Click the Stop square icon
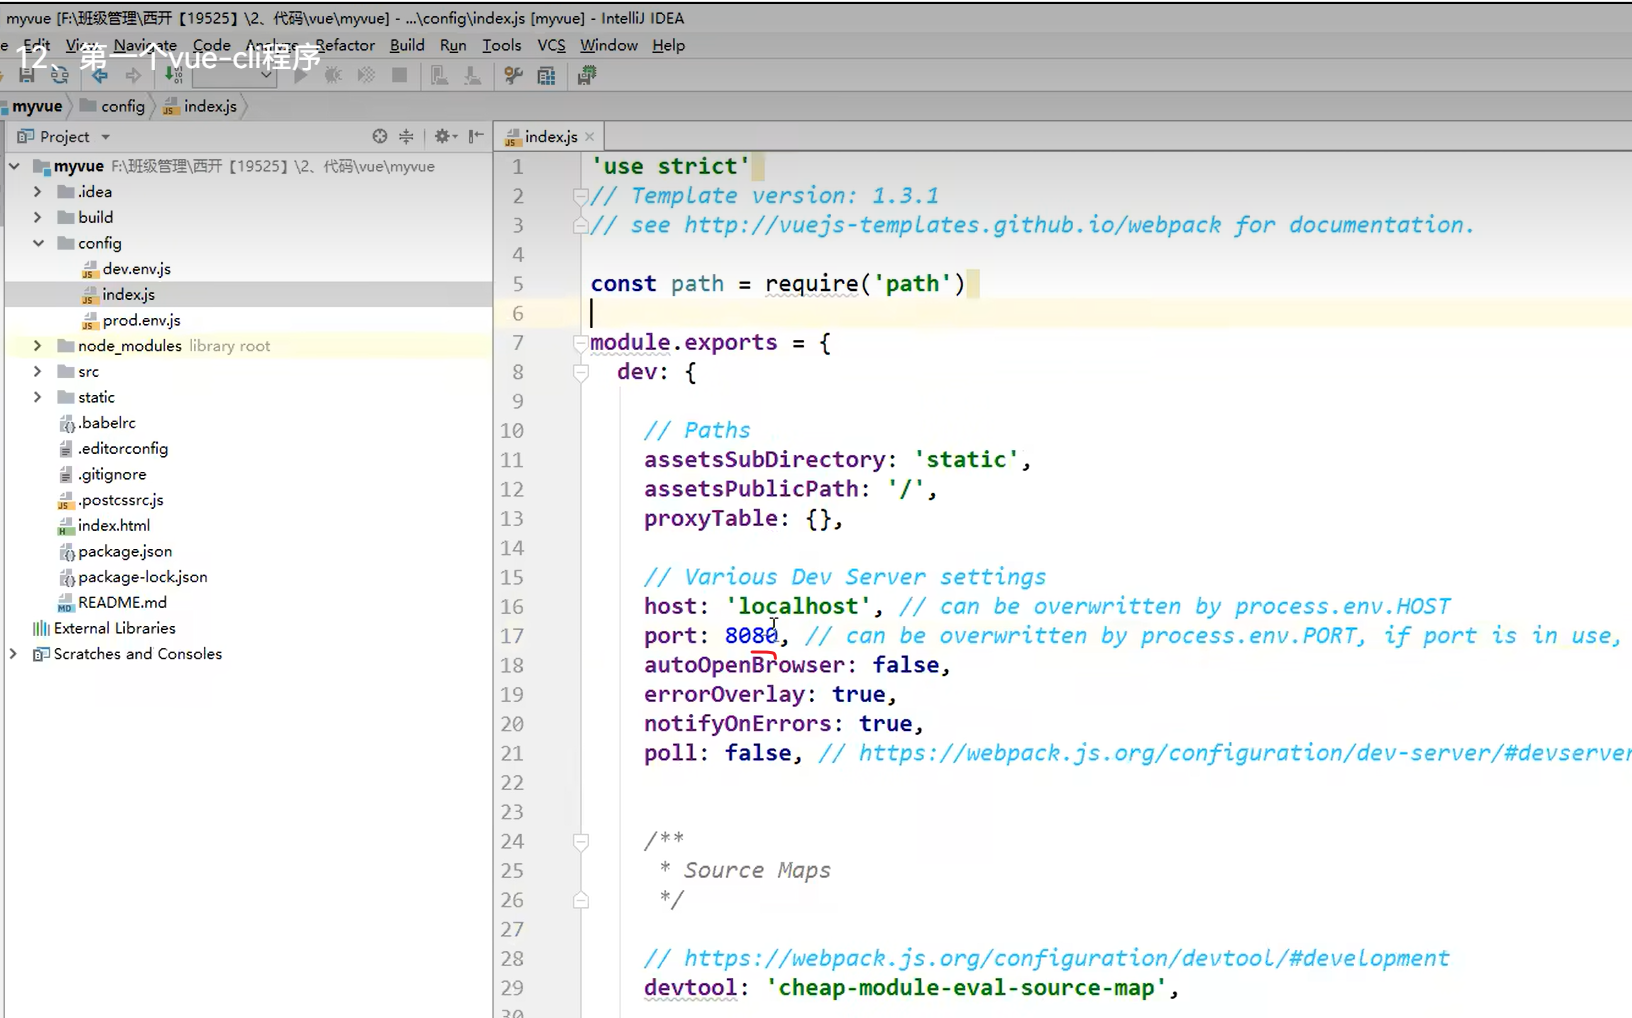Viewport: 1632px width, 1018px height. (x=399, y=75)
